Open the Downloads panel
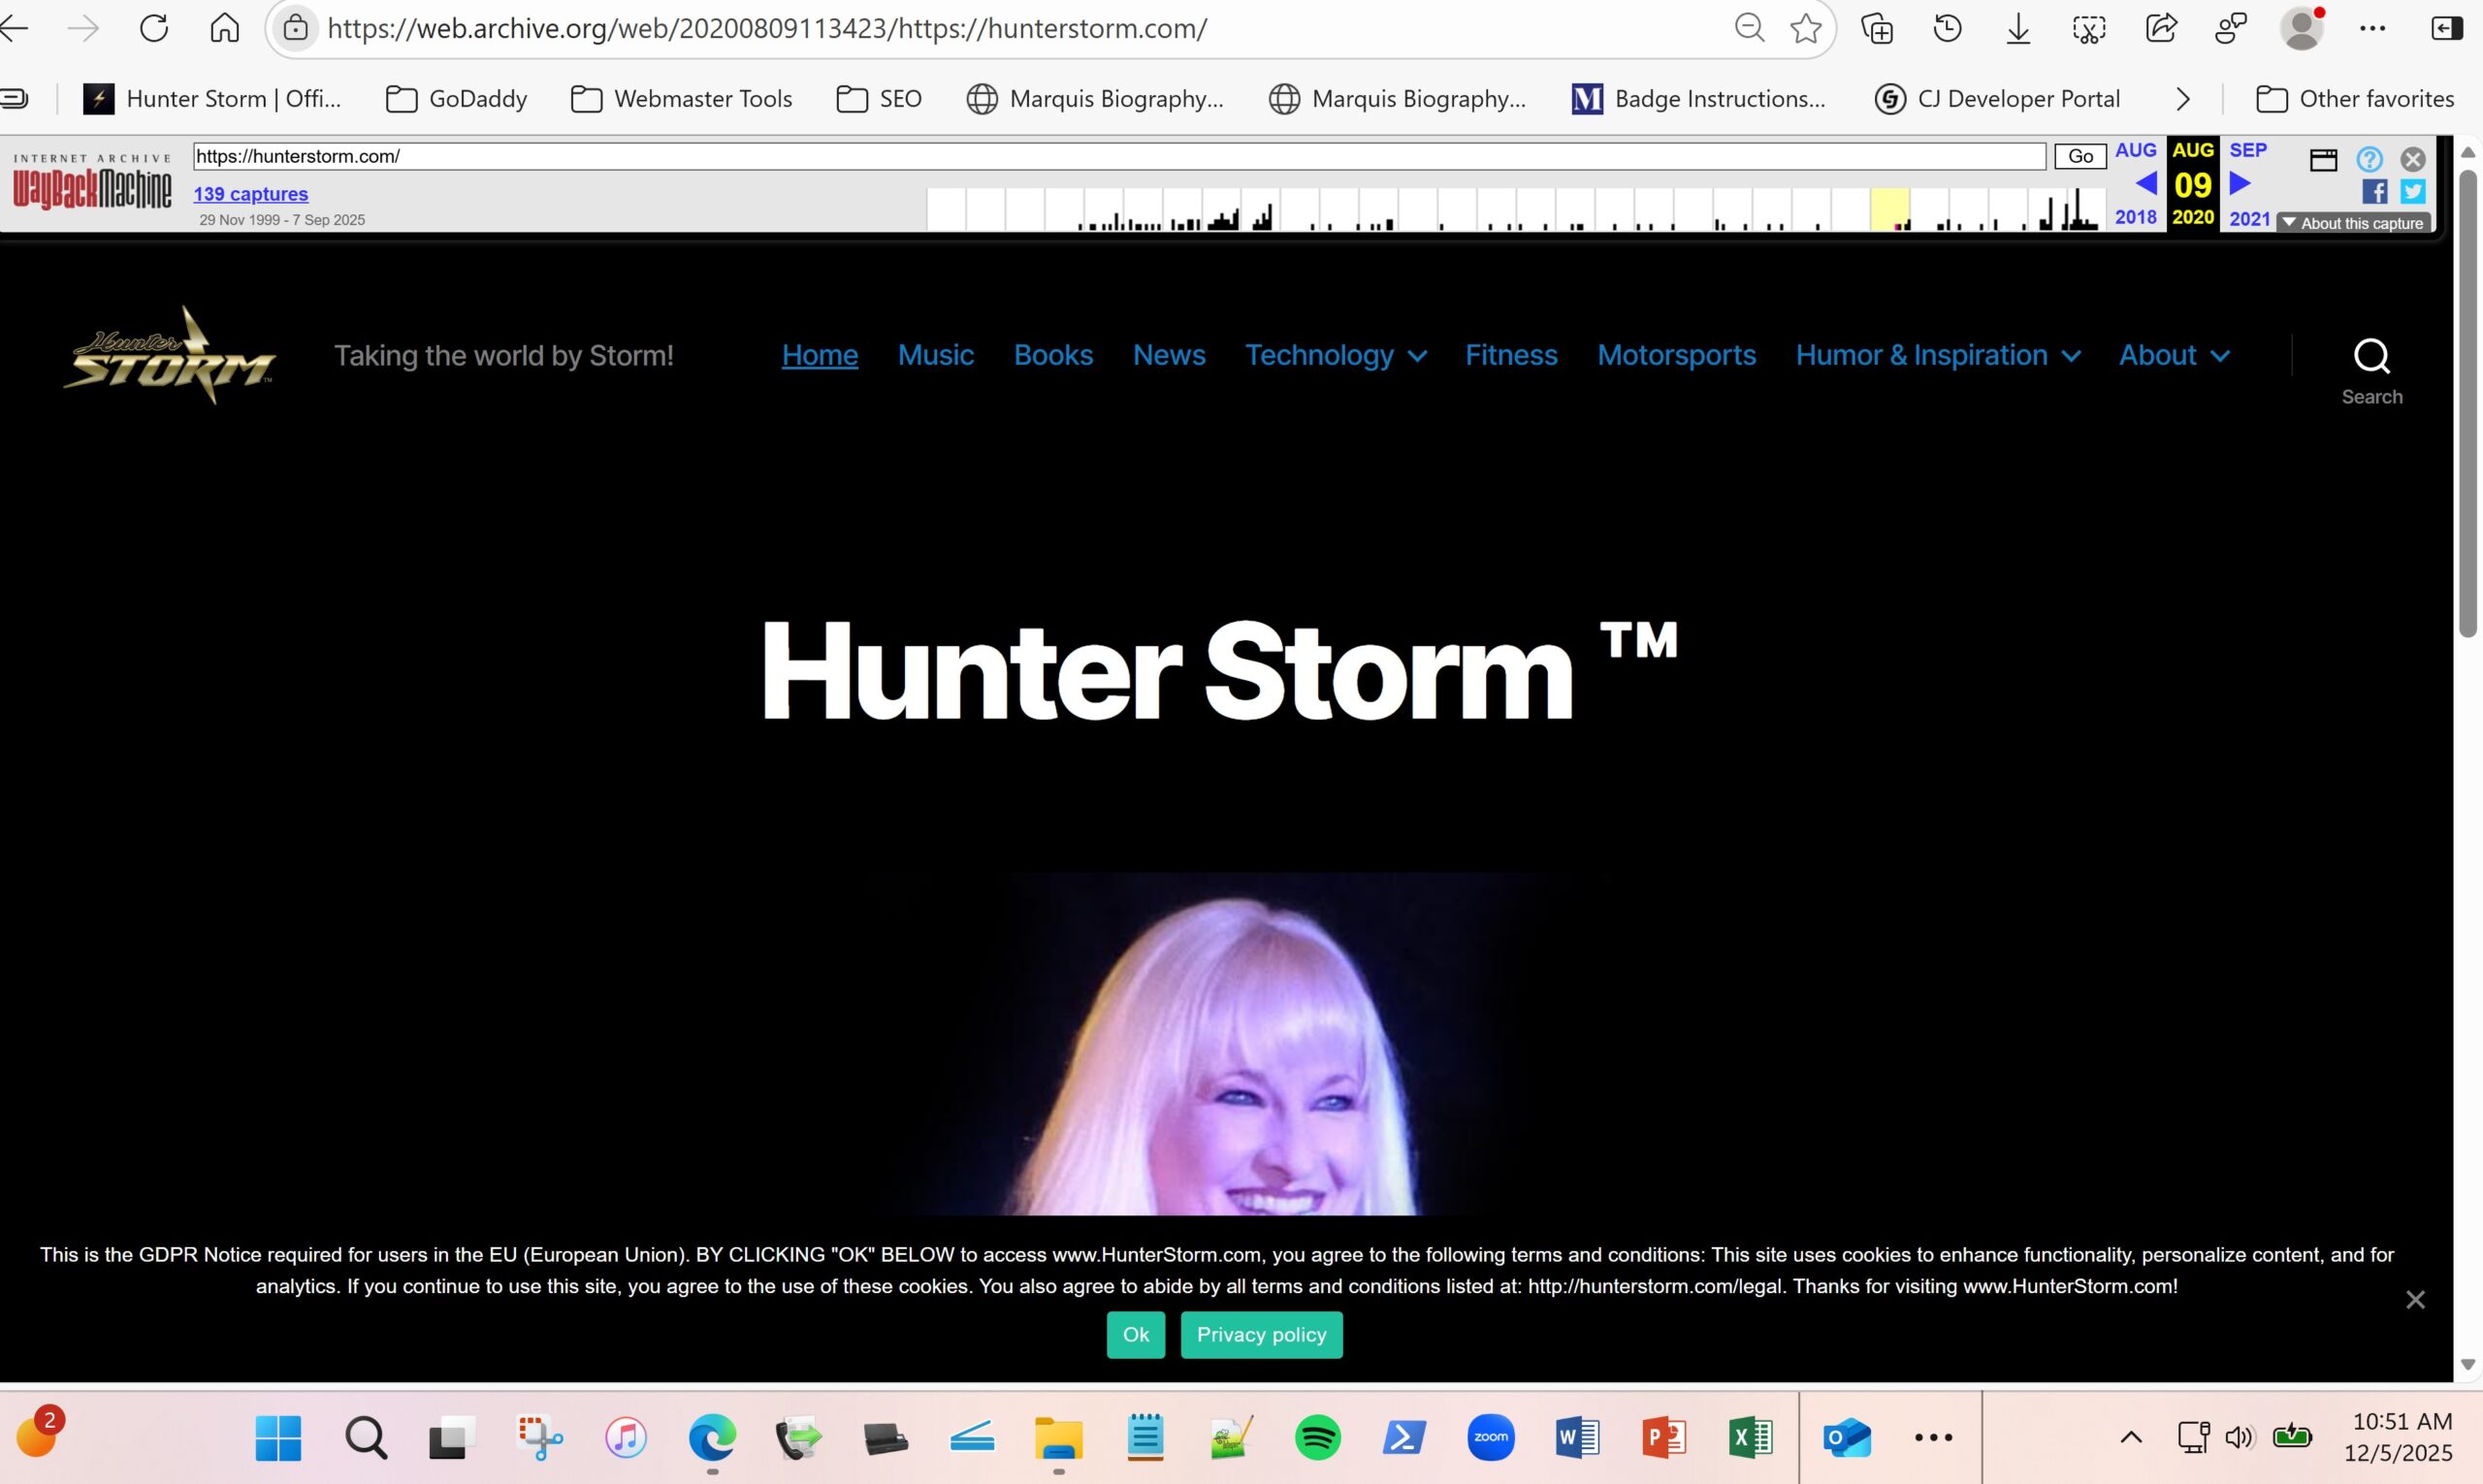Image resolution: width=2483 pixels, height=1484 pixels. tap(2018, 28)
